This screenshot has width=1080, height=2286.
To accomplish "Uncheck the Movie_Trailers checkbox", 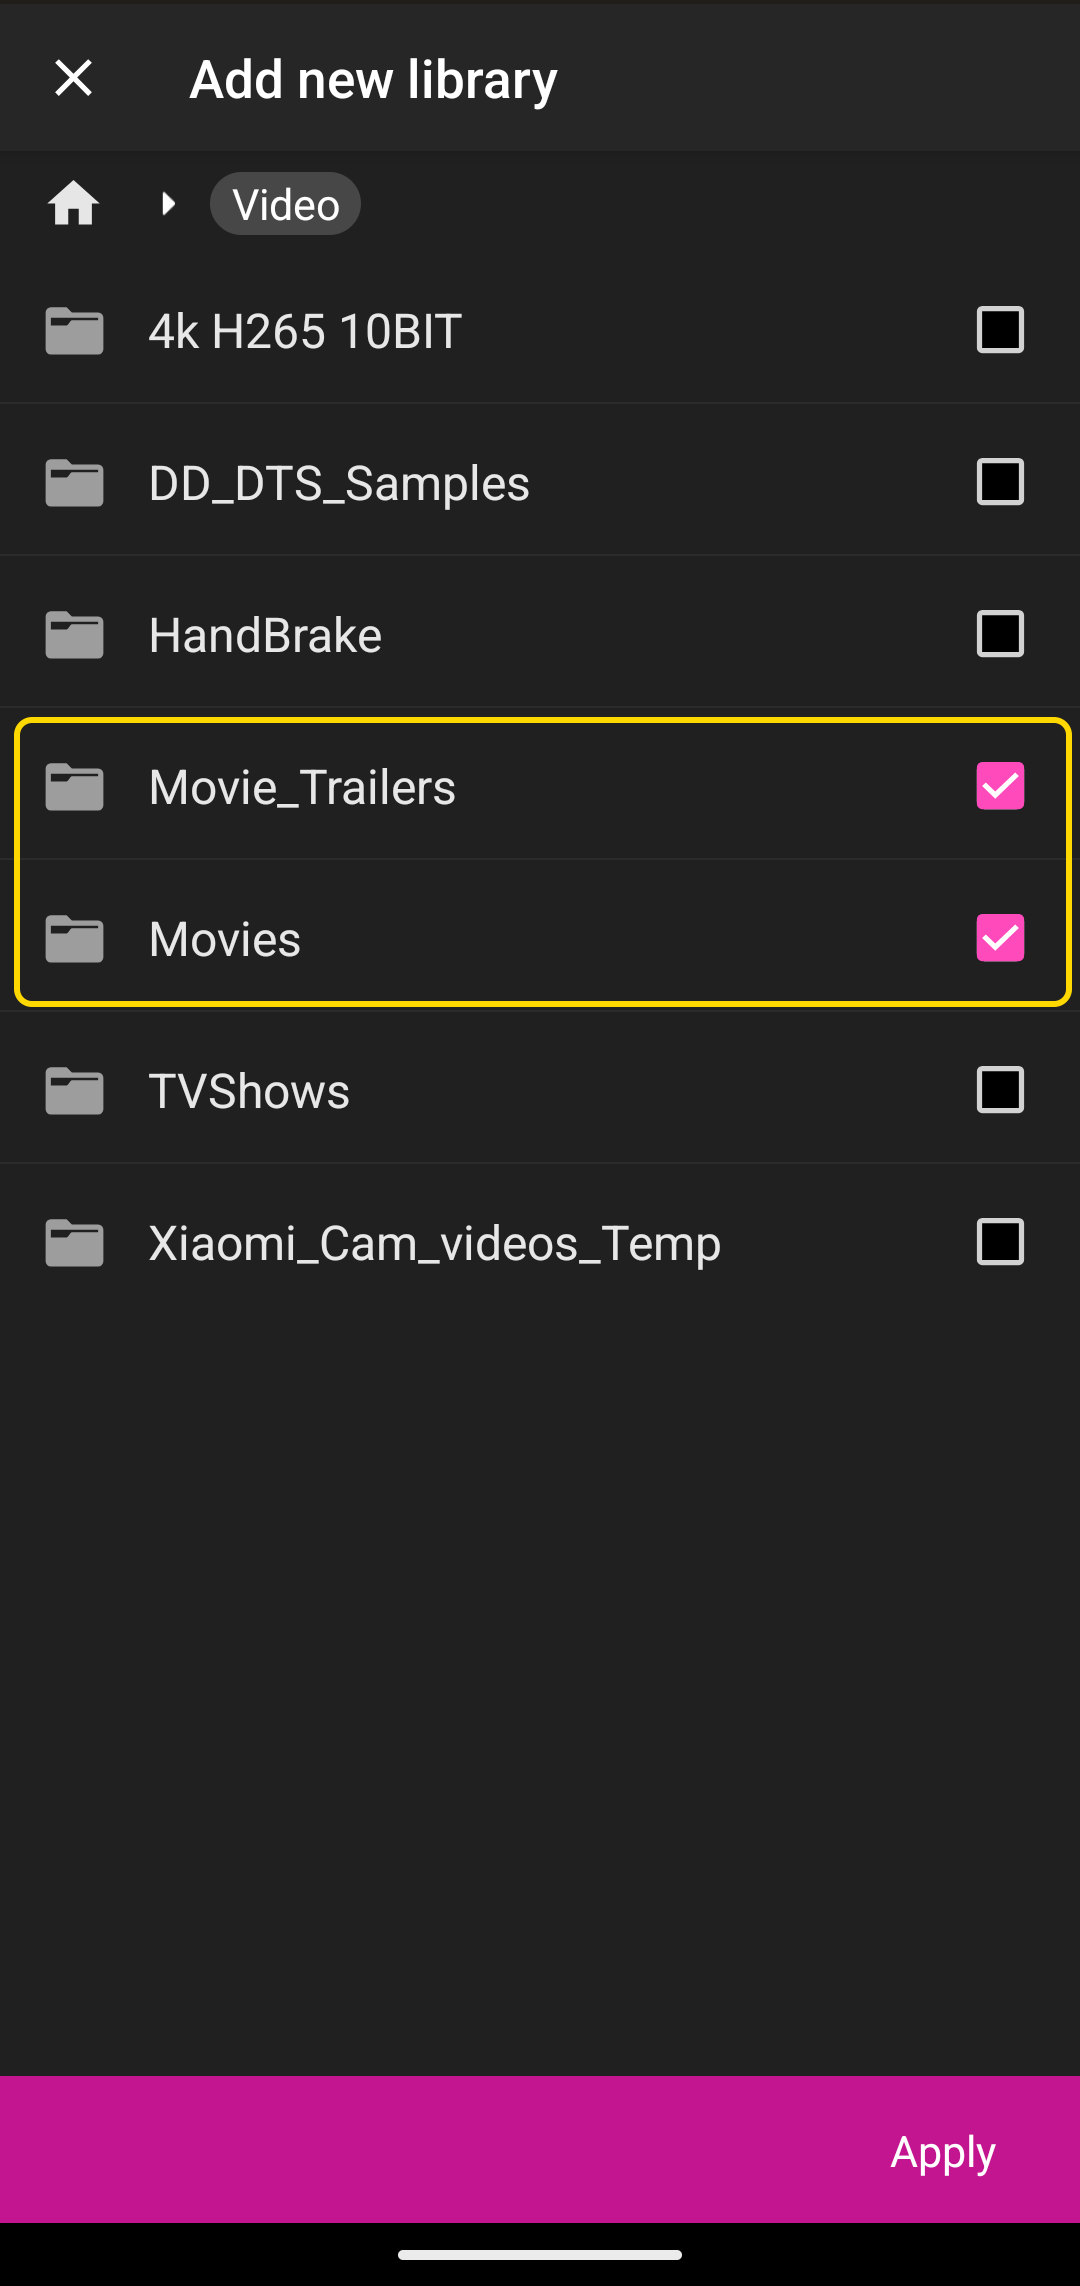I will [x=1000, y=786].
